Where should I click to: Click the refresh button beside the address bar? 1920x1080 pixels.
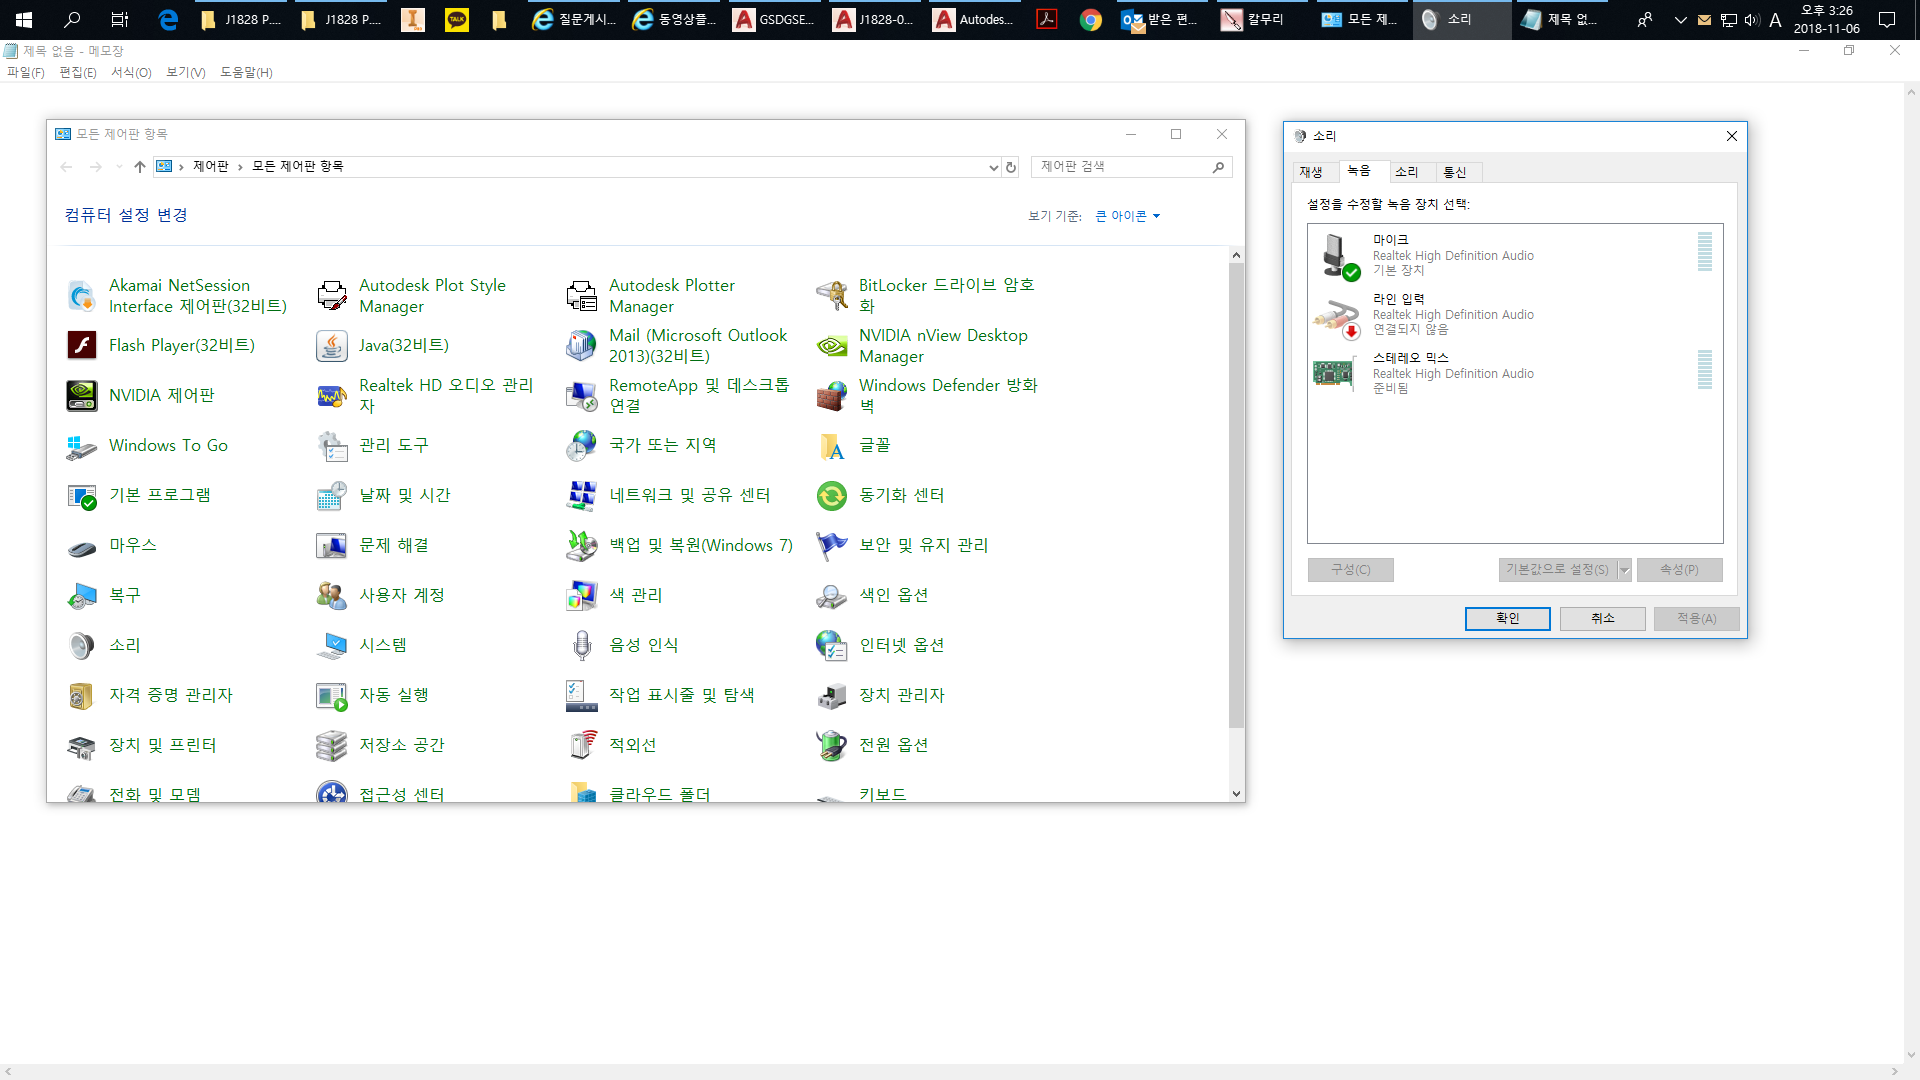point(1011,167)
